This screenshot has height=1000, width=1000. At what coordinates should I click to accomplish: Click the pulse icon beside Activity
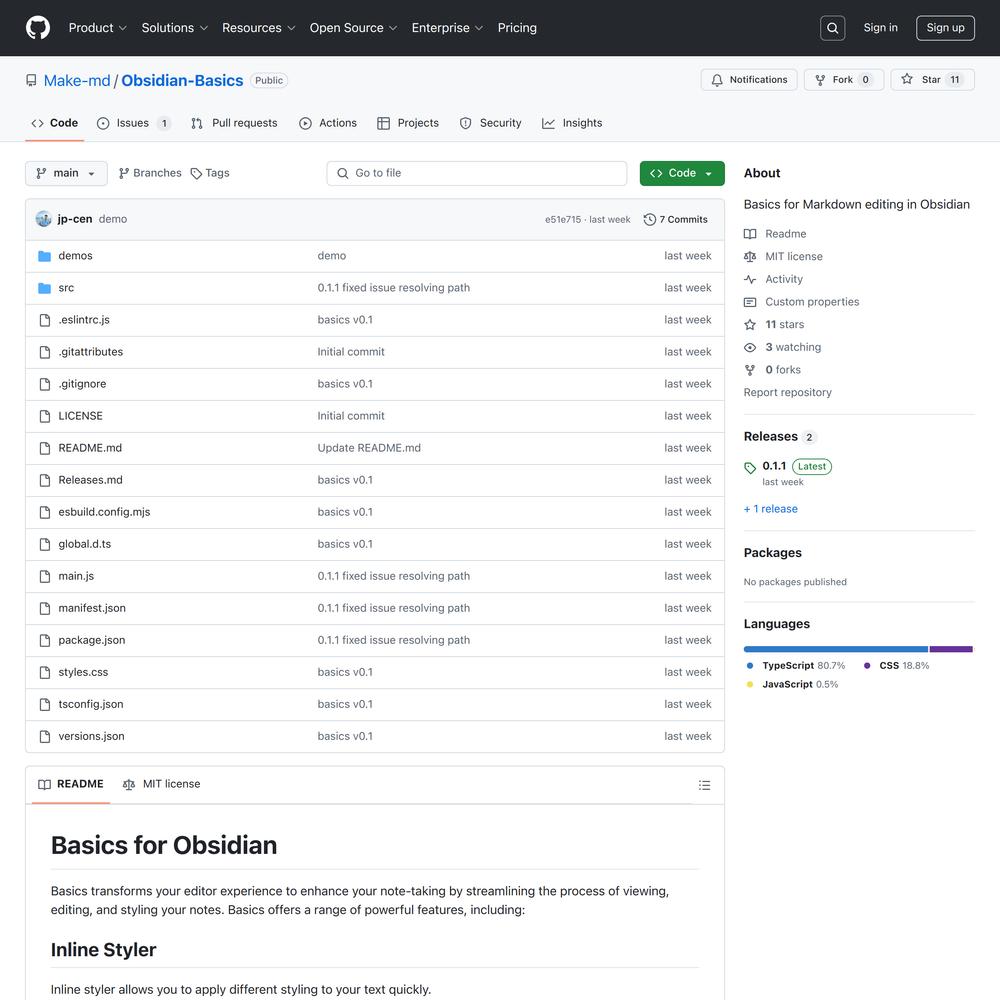750,279
